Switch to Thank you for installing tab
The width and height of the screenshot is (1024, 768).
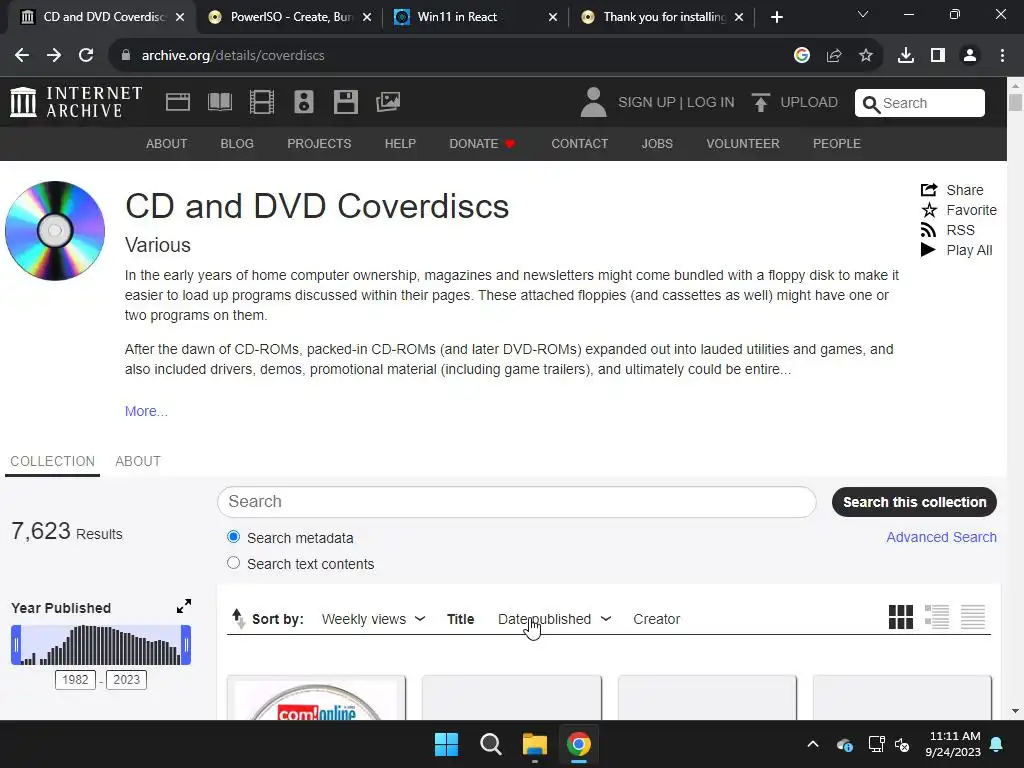tap(662, 17)
